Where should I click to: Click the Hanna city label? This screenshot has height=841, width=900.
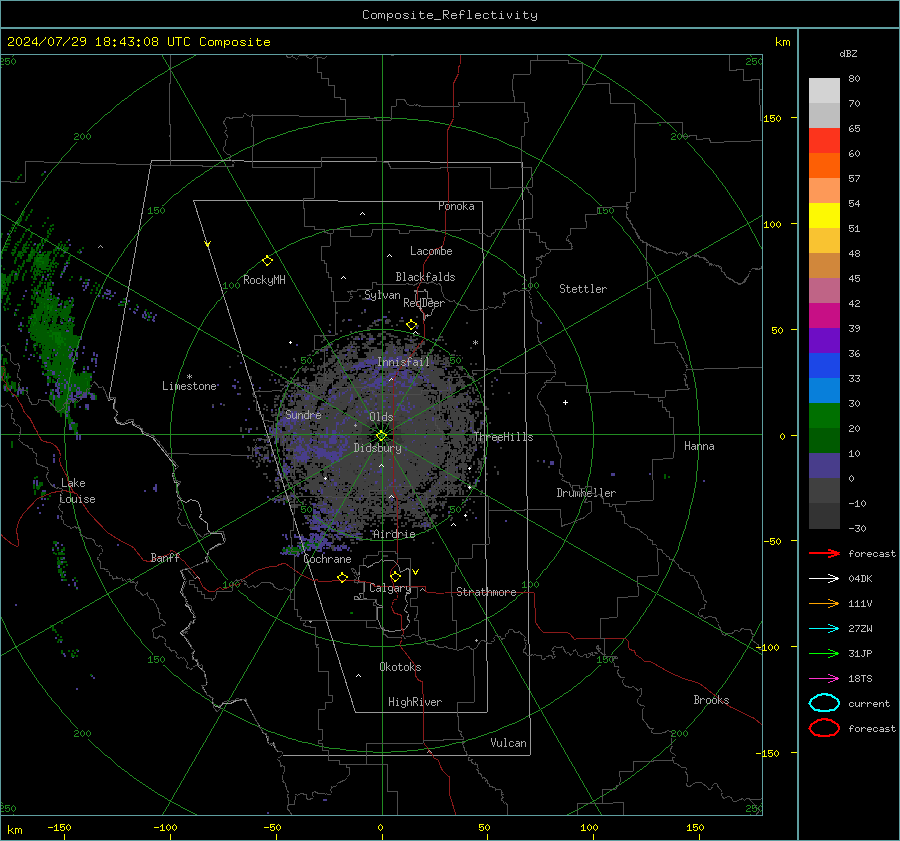[x=699, y=446]
